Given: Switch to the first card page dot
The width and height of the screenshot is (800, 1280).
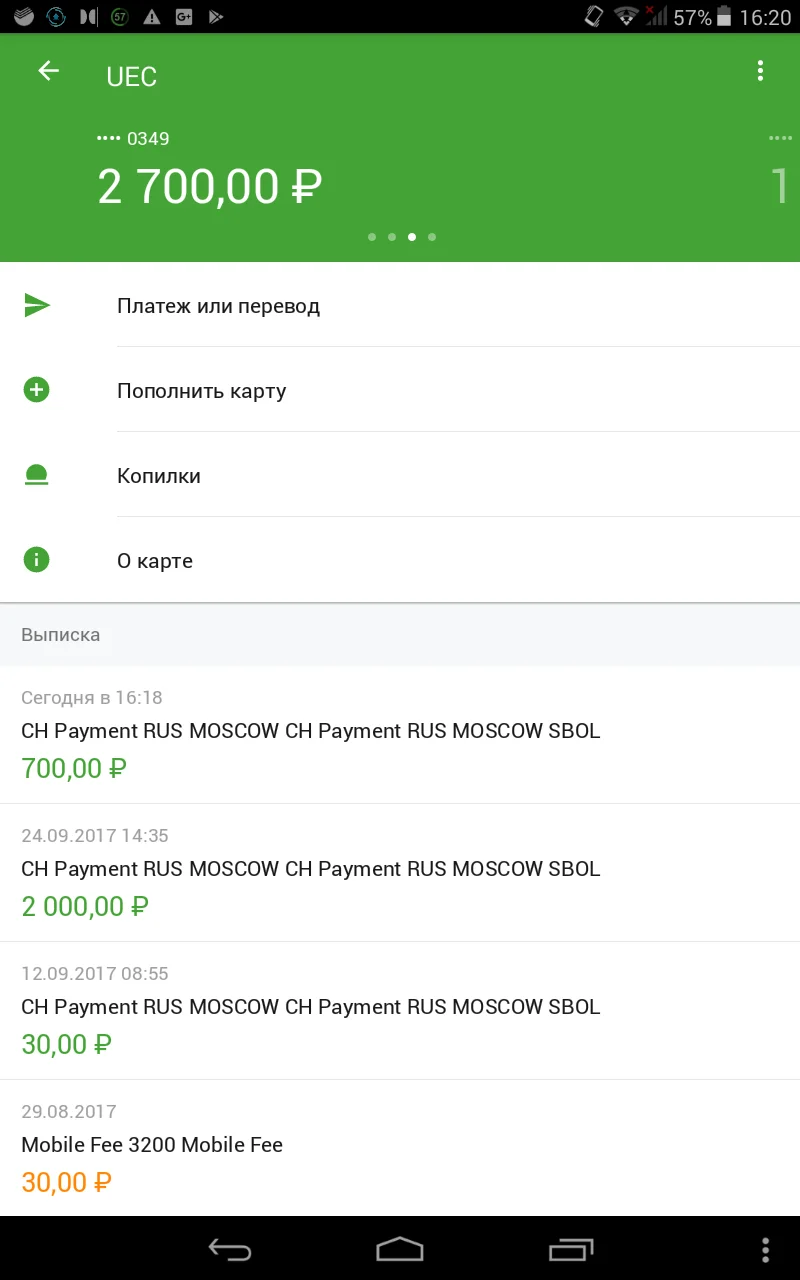Looking at the screenshot, I should [x=372, y=237].
